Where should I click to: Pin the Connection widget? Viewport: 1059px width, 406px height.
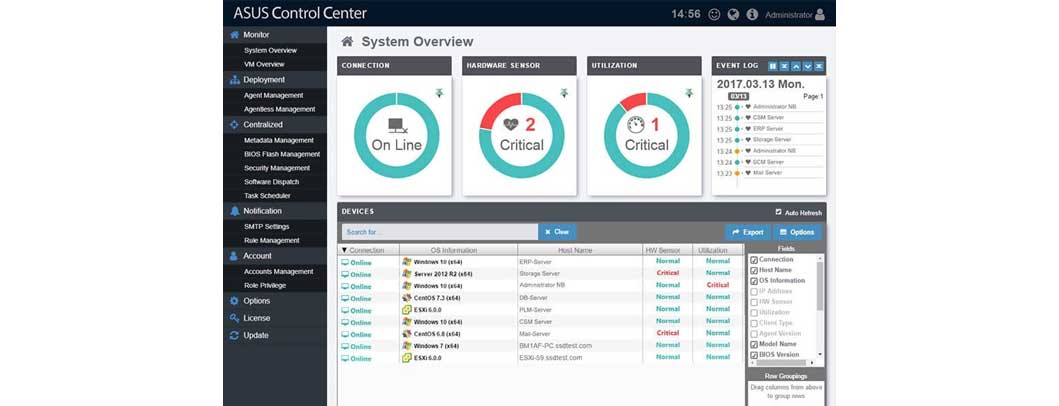439,93
